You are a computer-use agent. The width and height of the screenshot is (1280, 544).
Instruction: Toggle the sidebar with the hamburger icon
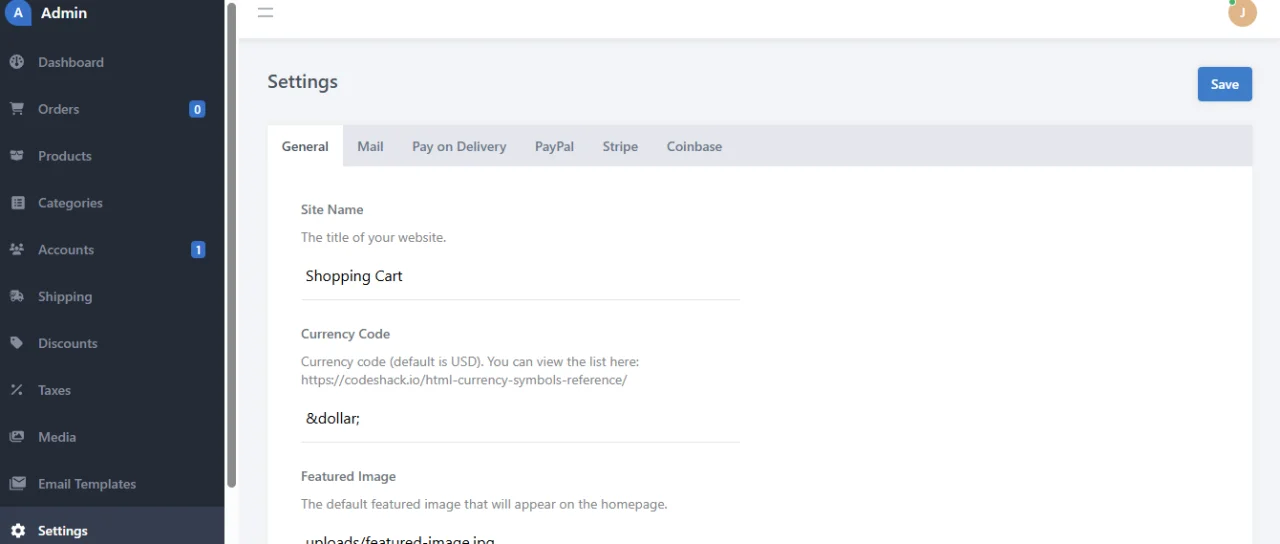click(265, 13)
